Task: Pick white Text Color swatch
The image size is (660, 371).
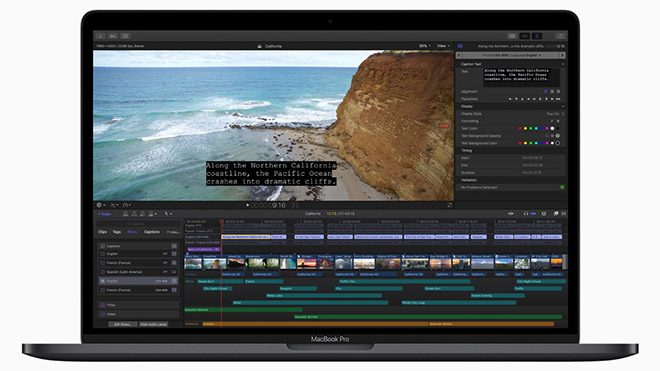Action: 552,128
